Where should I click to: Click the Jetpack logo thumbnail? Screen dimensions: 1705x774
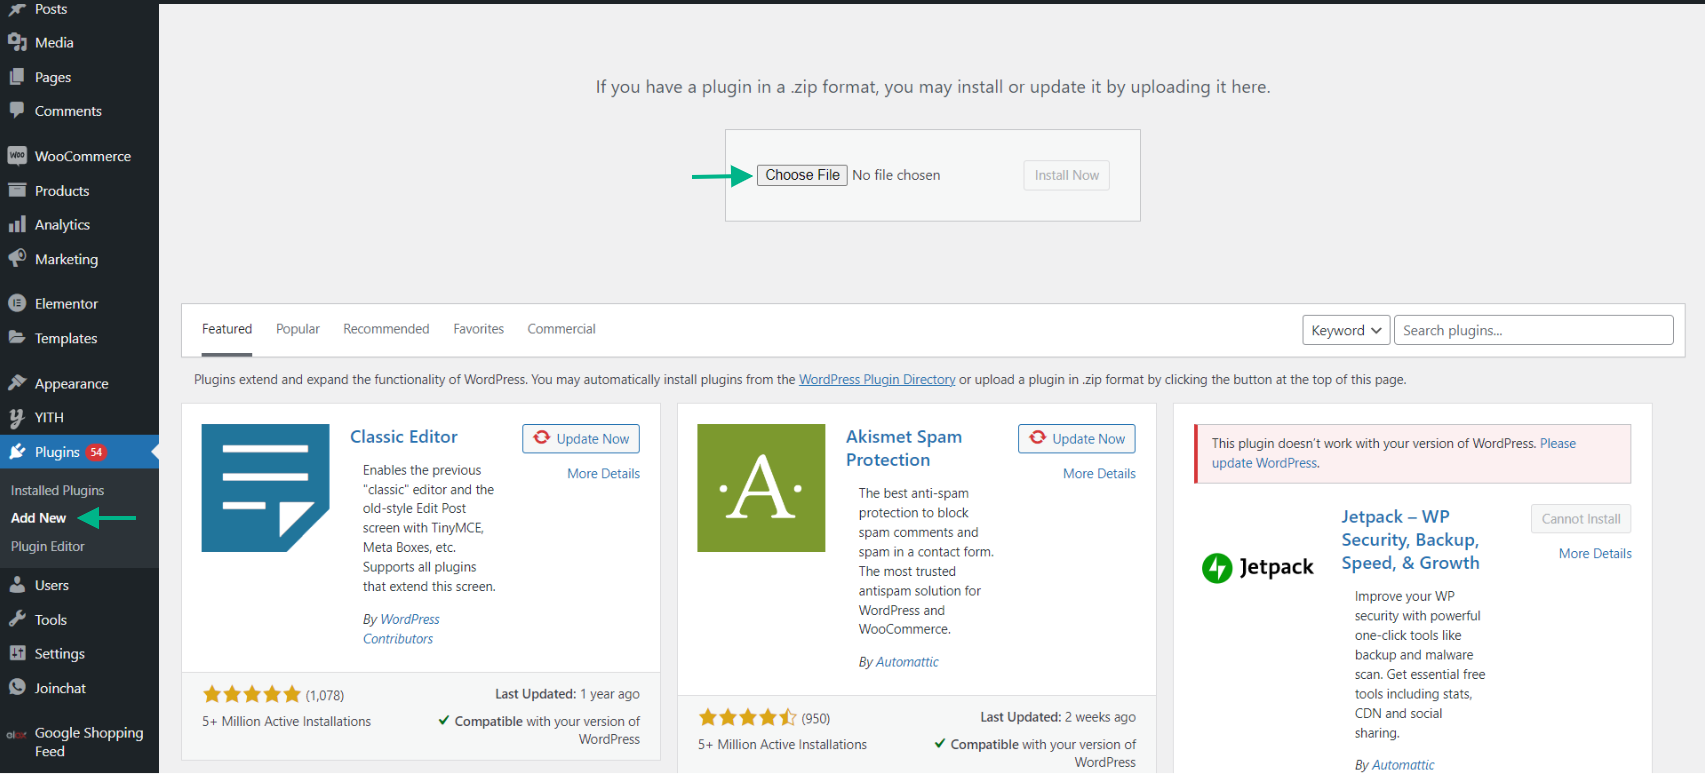[1258, 568]
